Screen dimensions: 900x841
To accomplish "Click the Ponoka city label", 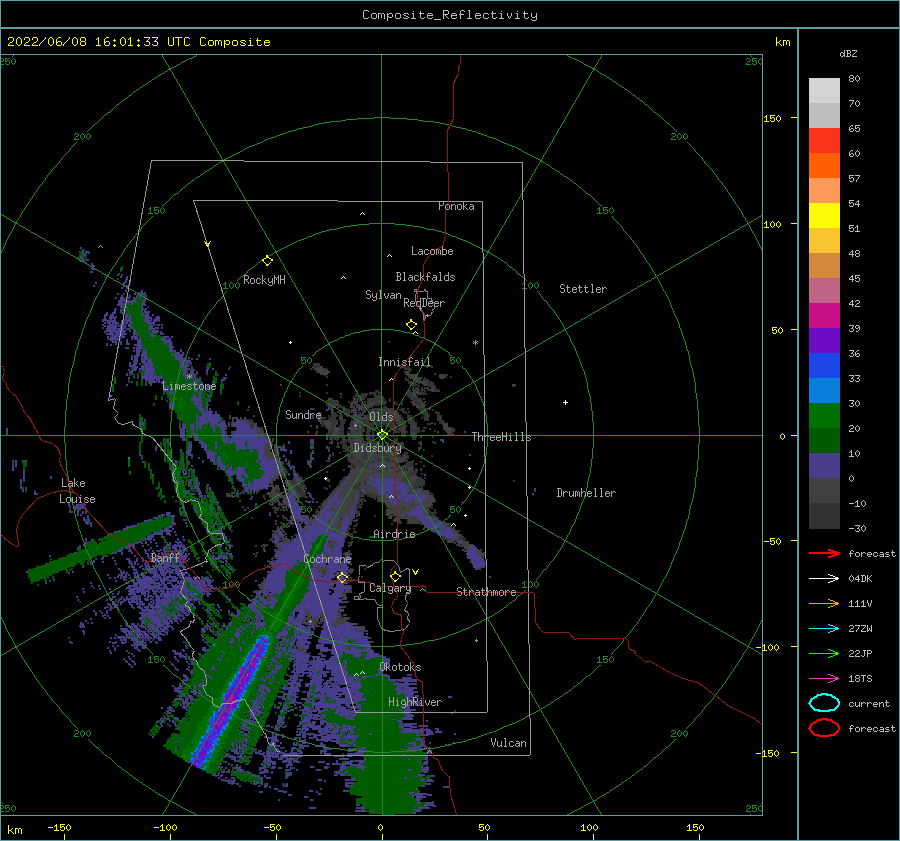I will coord(456,206).
